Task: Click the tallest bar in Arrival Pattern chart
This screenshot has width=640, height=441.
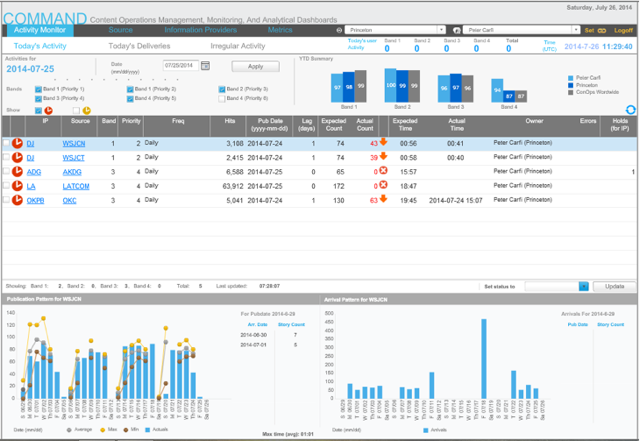Action: point(484,359)
